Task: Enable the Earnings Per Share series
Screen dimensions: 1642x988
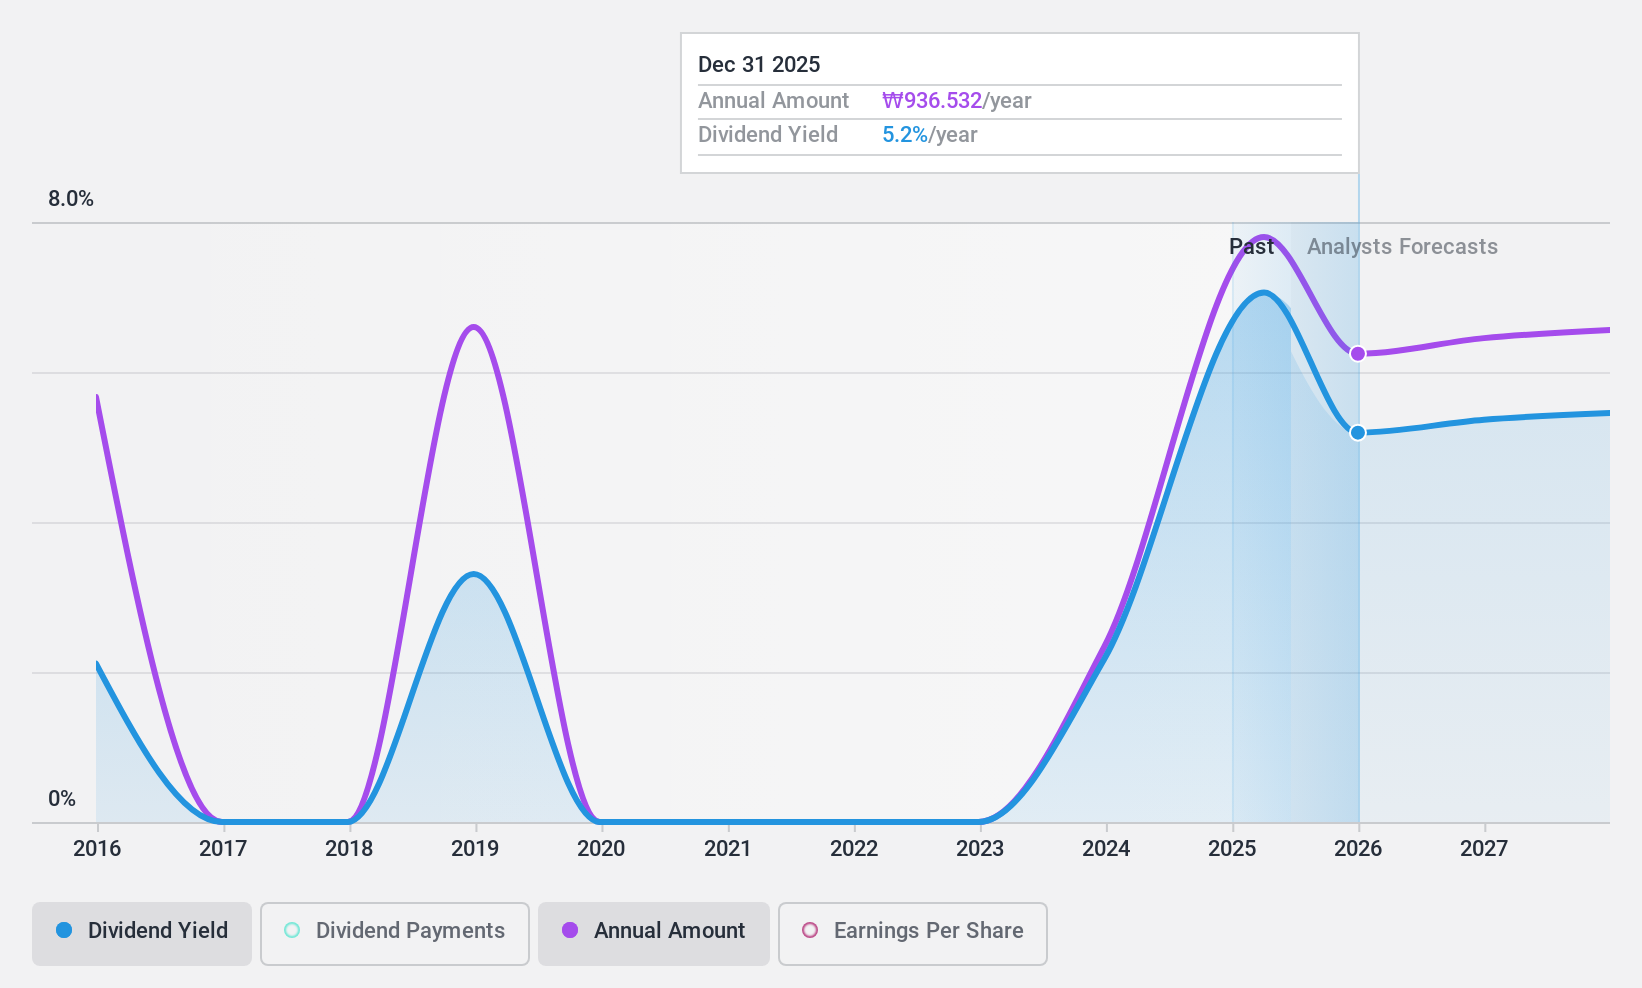Action: [913, 934]
